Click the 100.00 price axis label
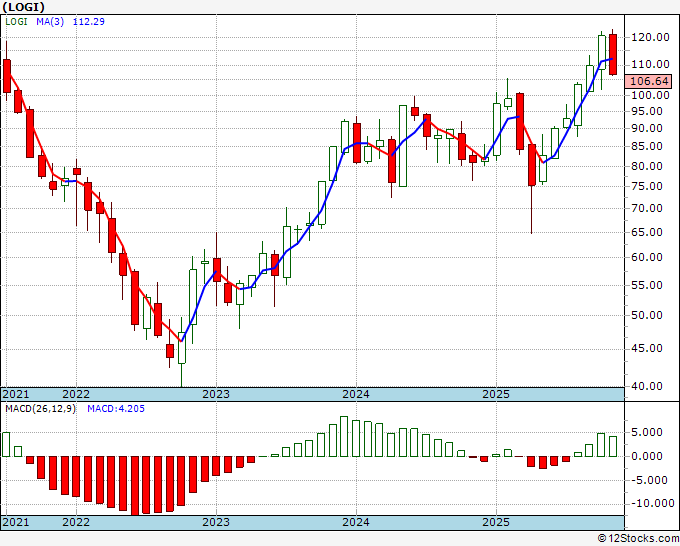The width and height of the screenshot is (680, 546). pyautogui.click(x=650, y=95)
